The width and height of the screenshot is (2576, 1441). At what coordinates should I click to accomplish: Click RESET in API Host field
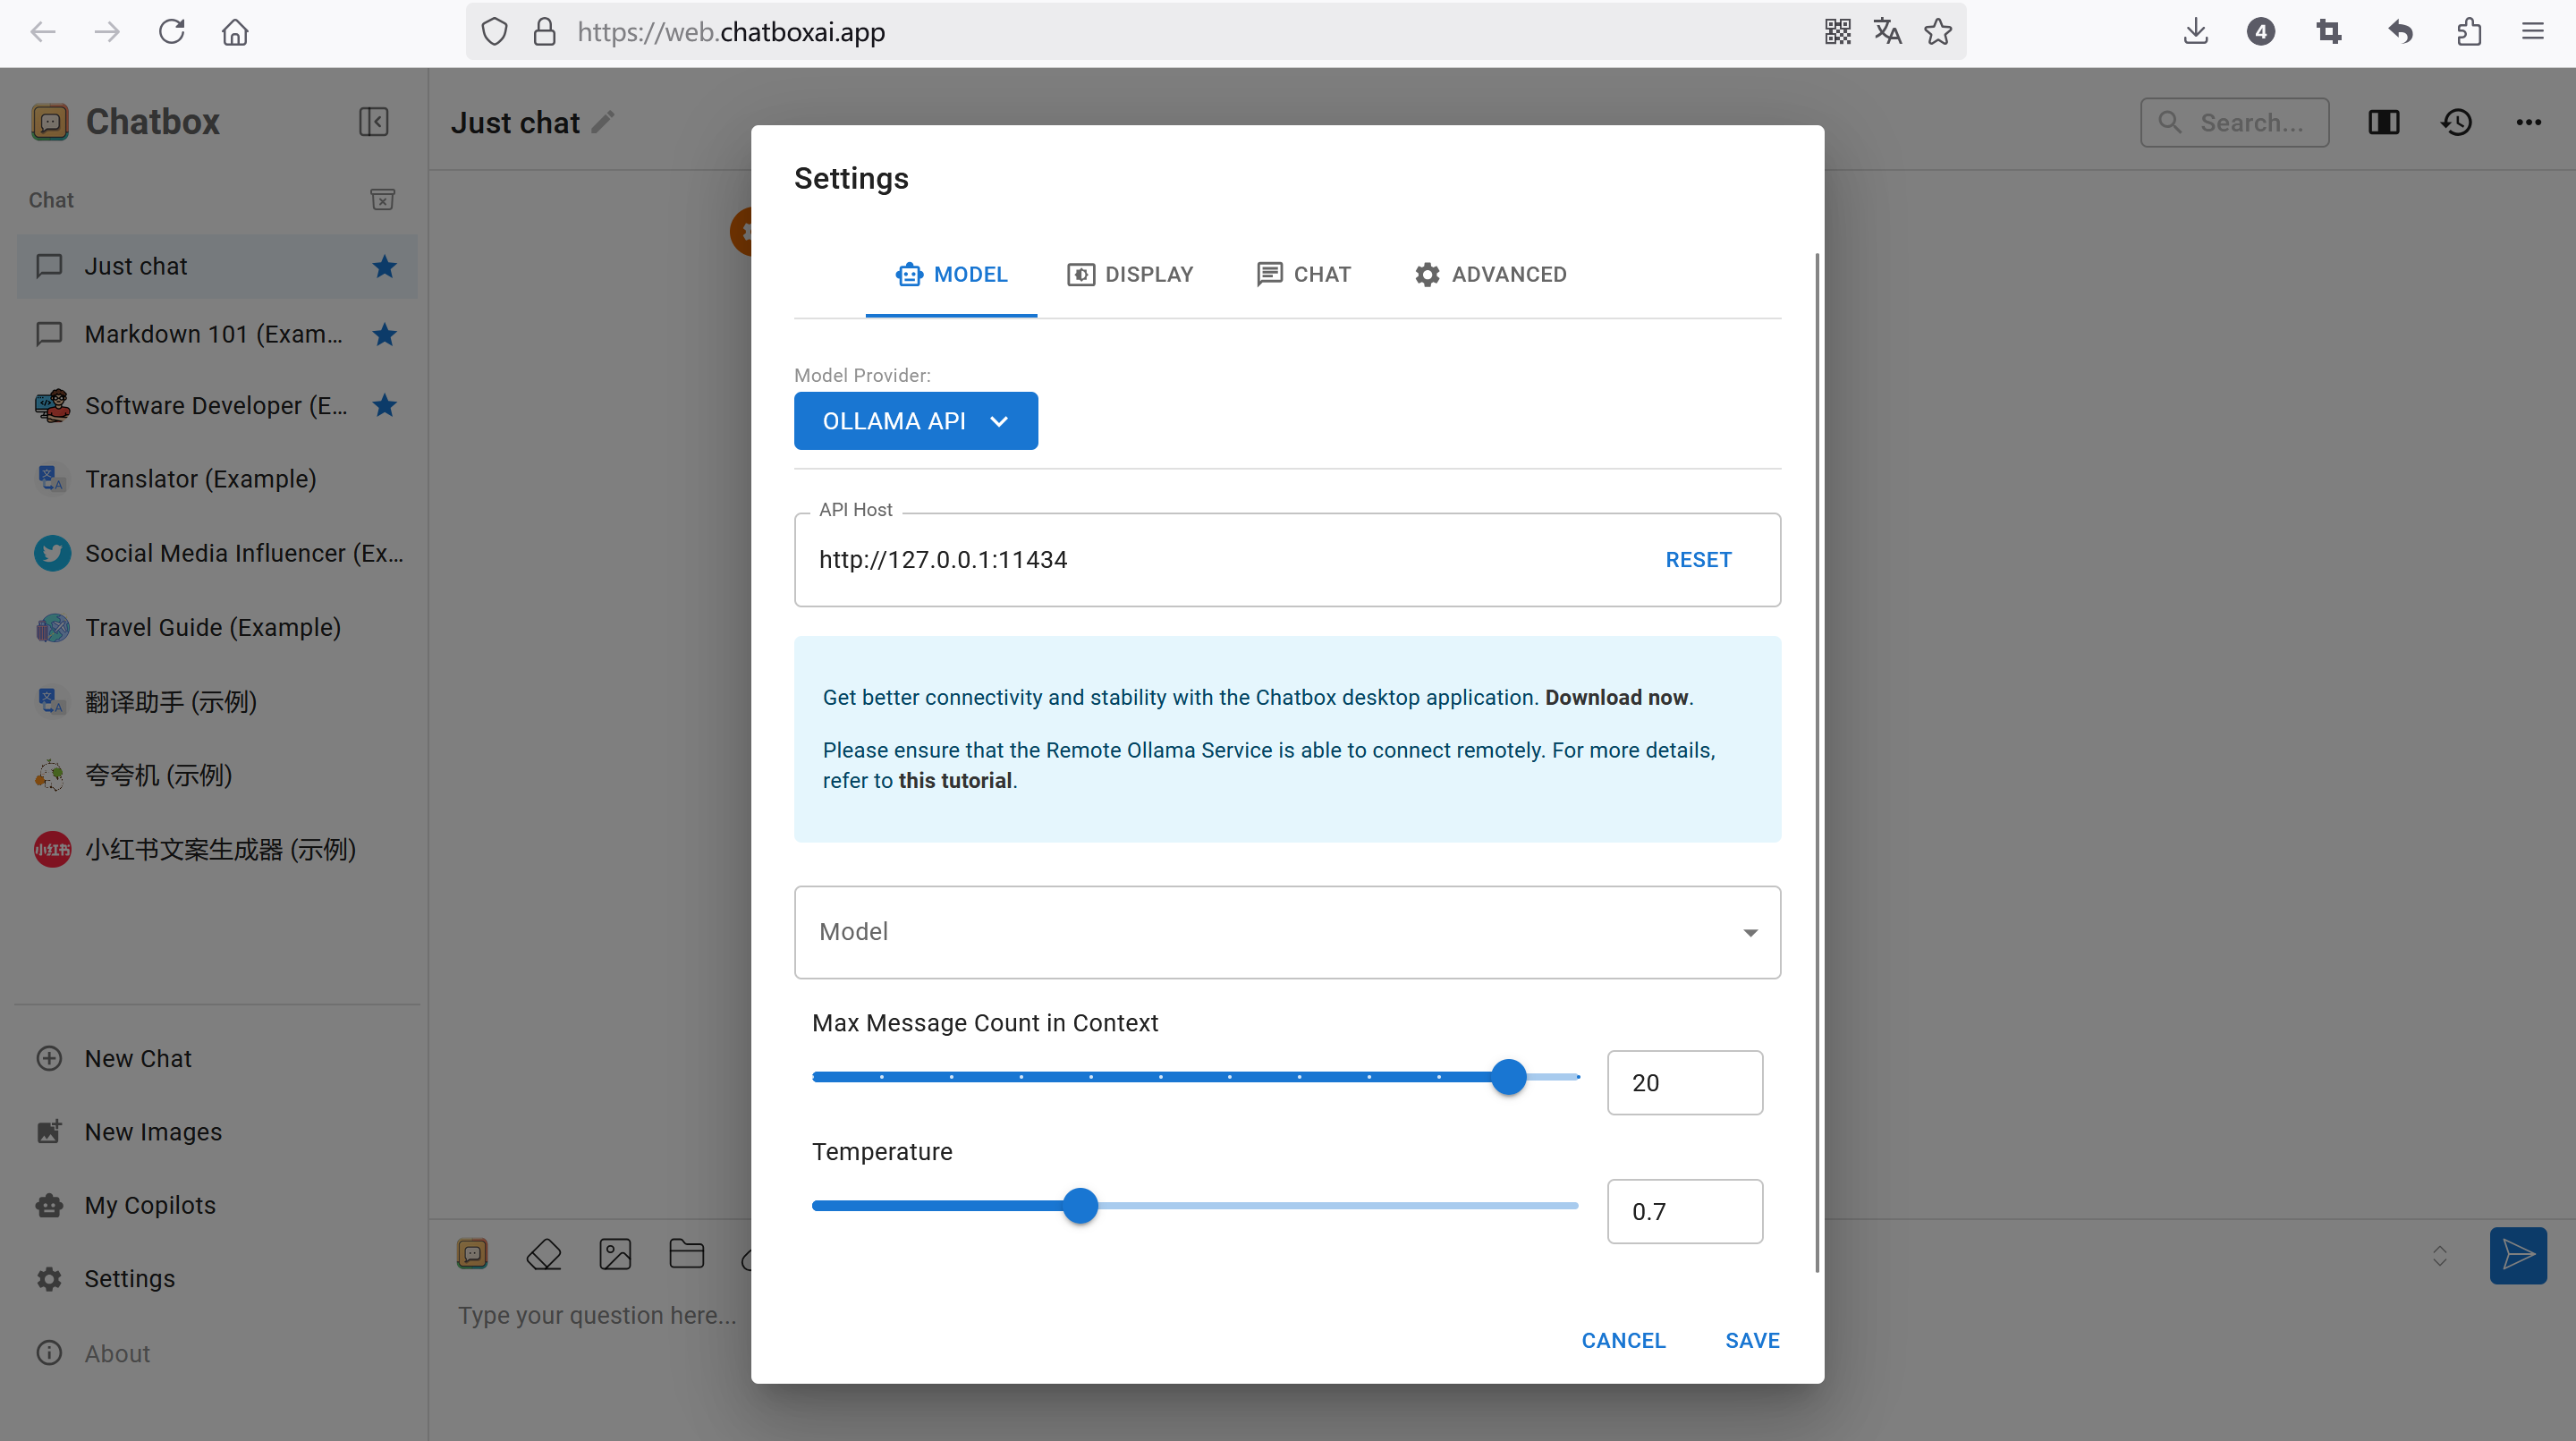pyautogui.click(x=1698, y=560)
